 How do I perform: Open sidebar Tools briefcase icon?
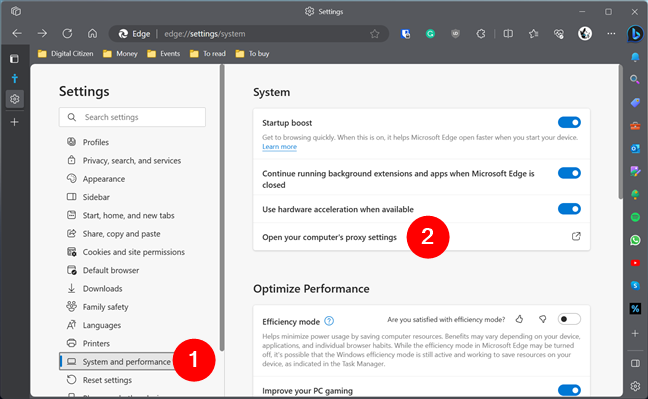pos(635,126)
